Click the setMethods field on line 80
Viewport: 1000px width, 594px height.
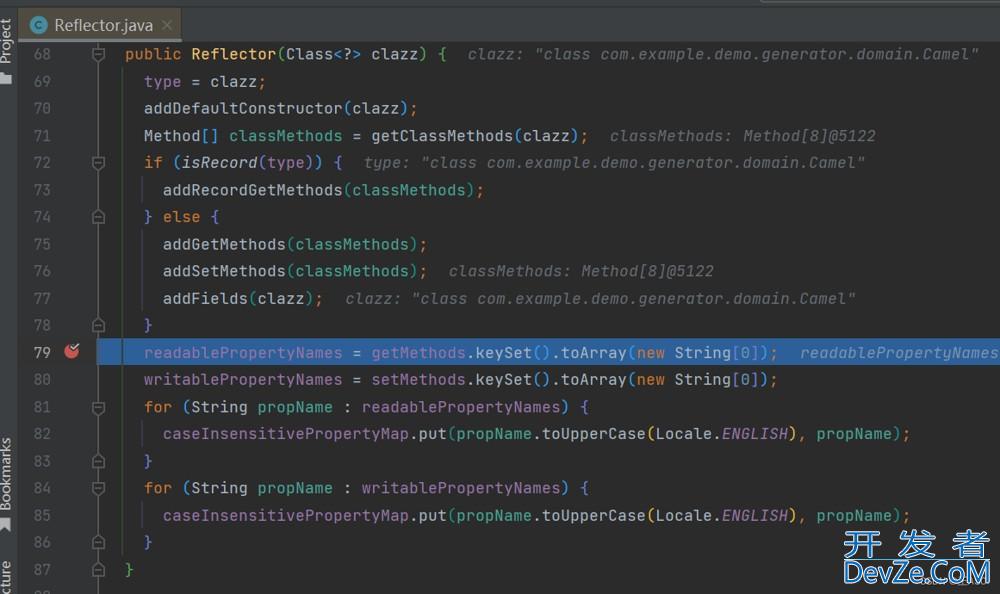pyautogui.click(x=418, y=380)
